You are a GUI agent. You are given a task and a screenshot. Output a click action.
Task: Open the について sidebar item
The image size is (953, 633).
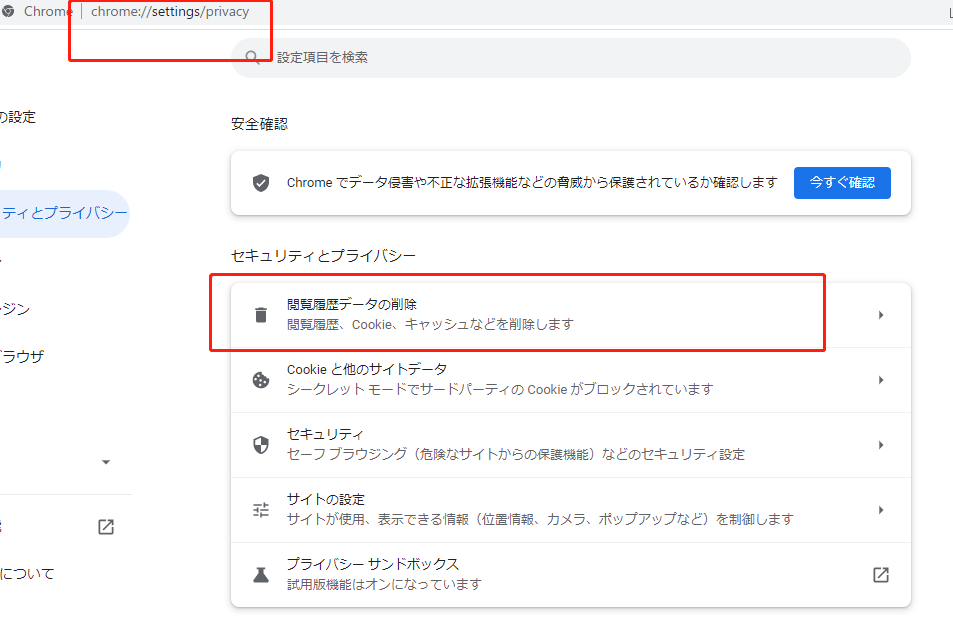[27, 573]
